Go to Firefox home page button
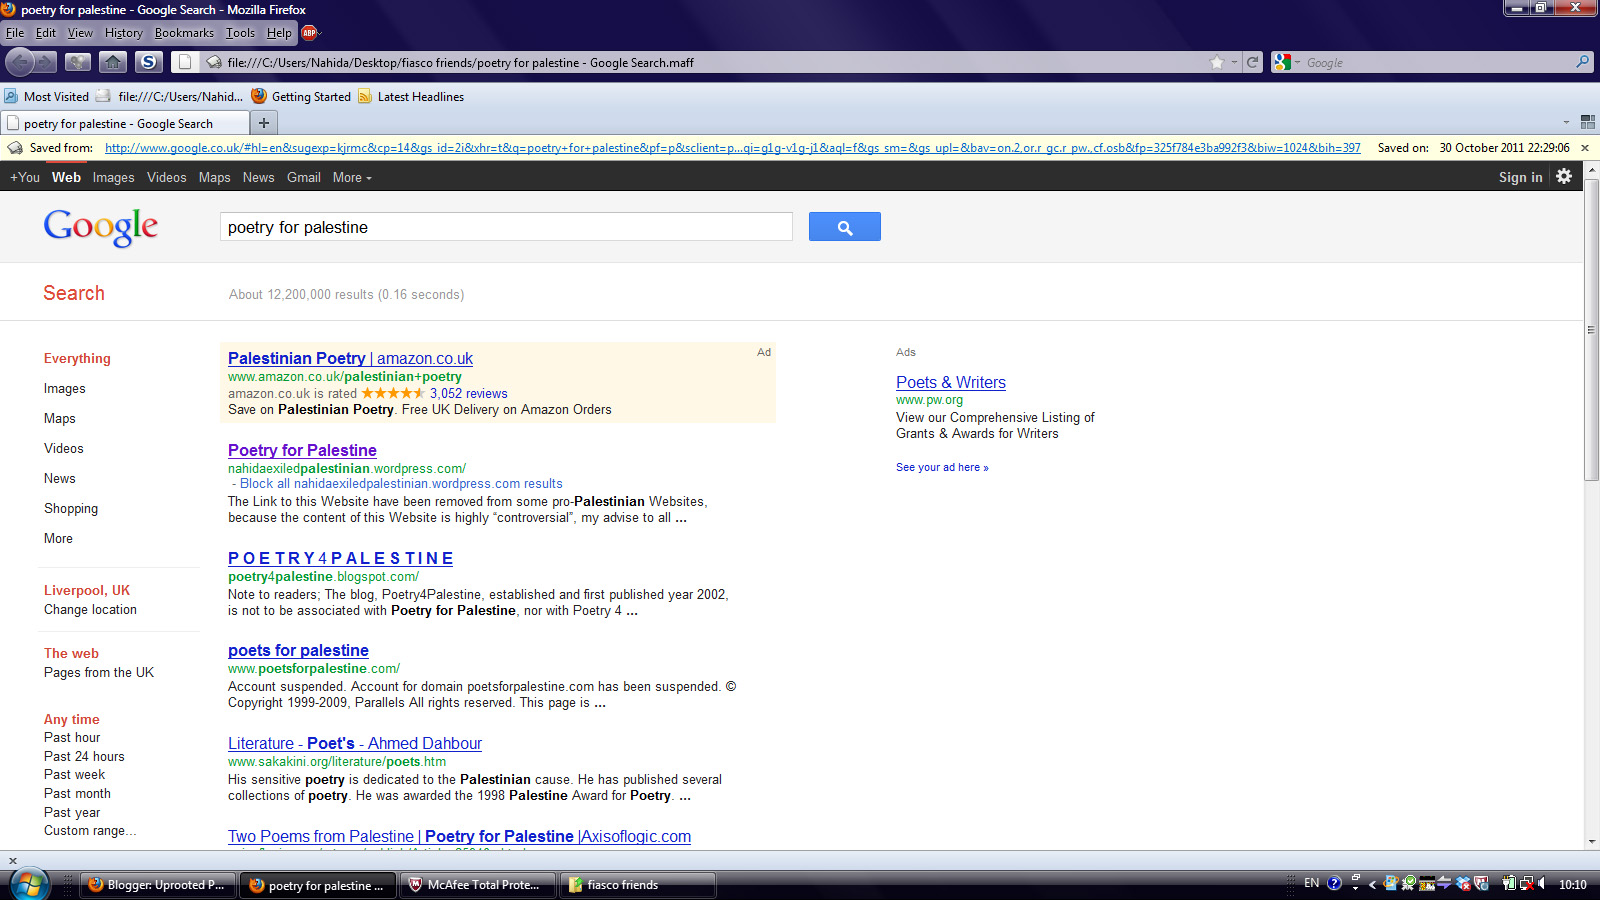Image resolution: width=1600 pixels, height=900 pixels. coord(113,62)
